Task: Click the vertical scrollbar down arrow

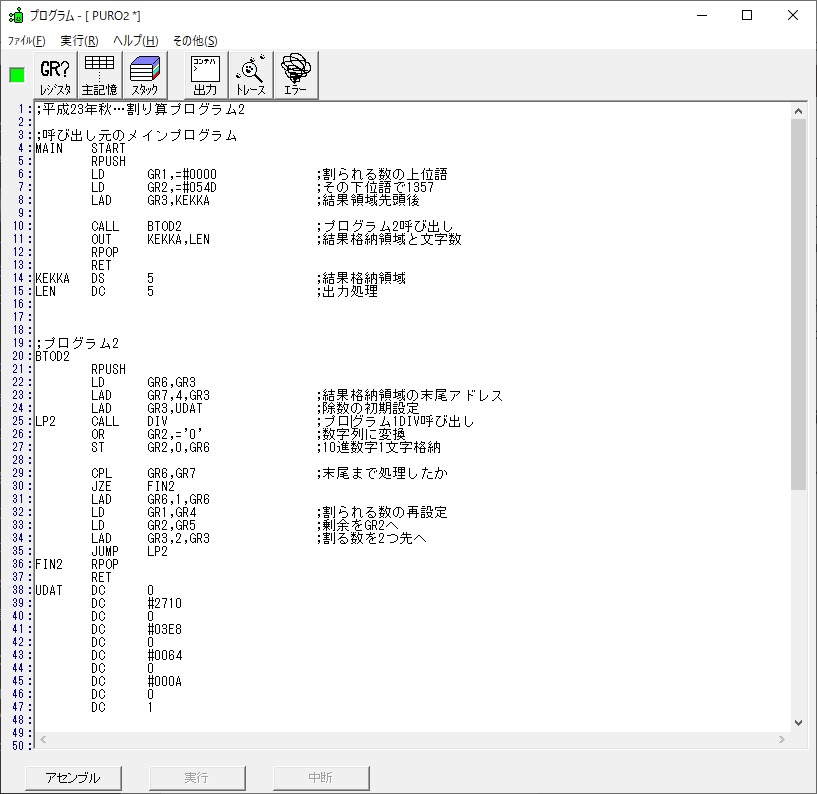Action: (x=798, y=723)
